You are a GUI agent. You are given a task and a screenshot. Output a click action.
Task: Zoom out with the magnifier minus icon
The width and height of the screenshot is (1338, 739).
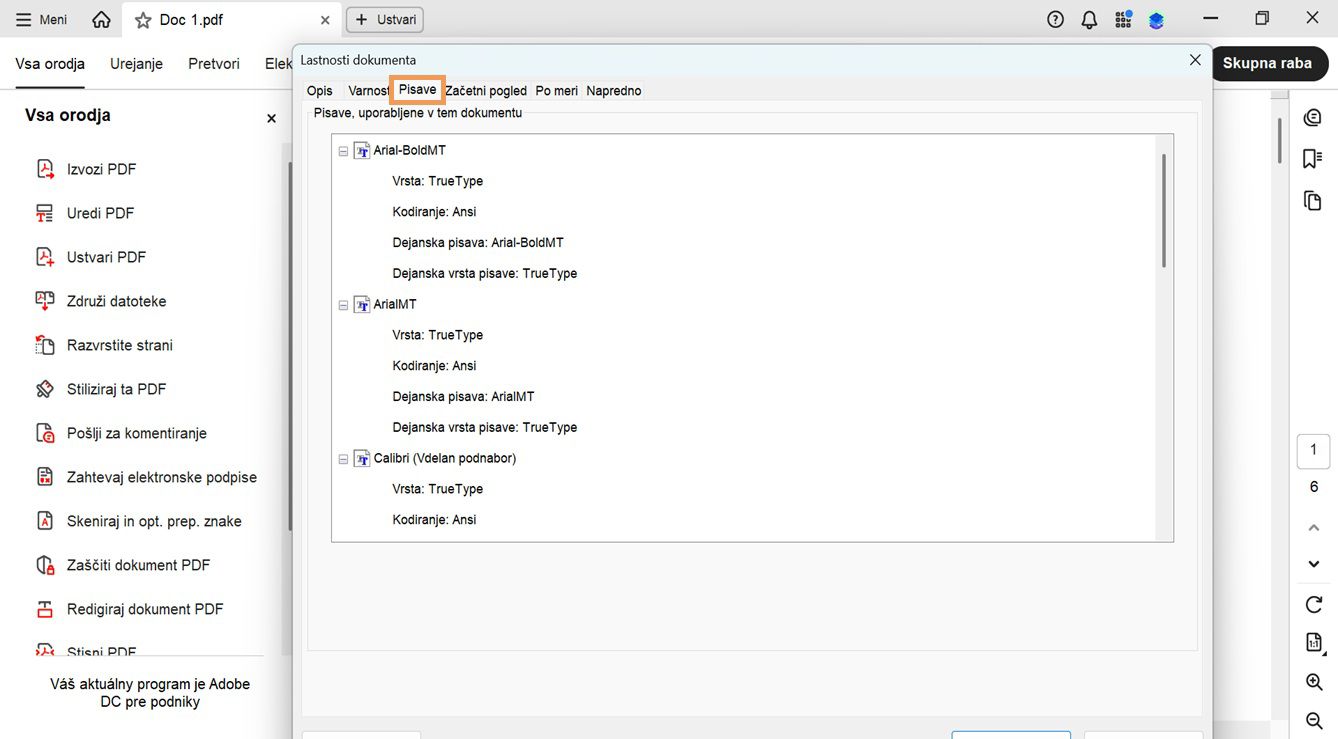point(1314,720)
